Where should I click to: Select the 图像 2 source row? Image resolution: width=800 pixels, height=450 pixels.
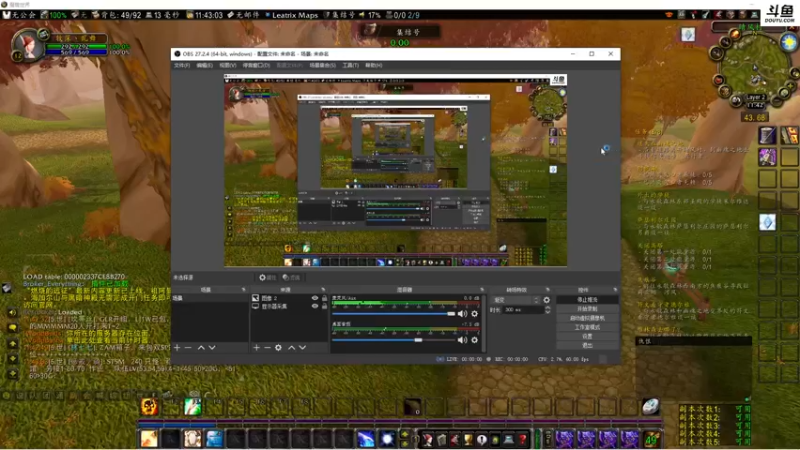tap(289, 298)
